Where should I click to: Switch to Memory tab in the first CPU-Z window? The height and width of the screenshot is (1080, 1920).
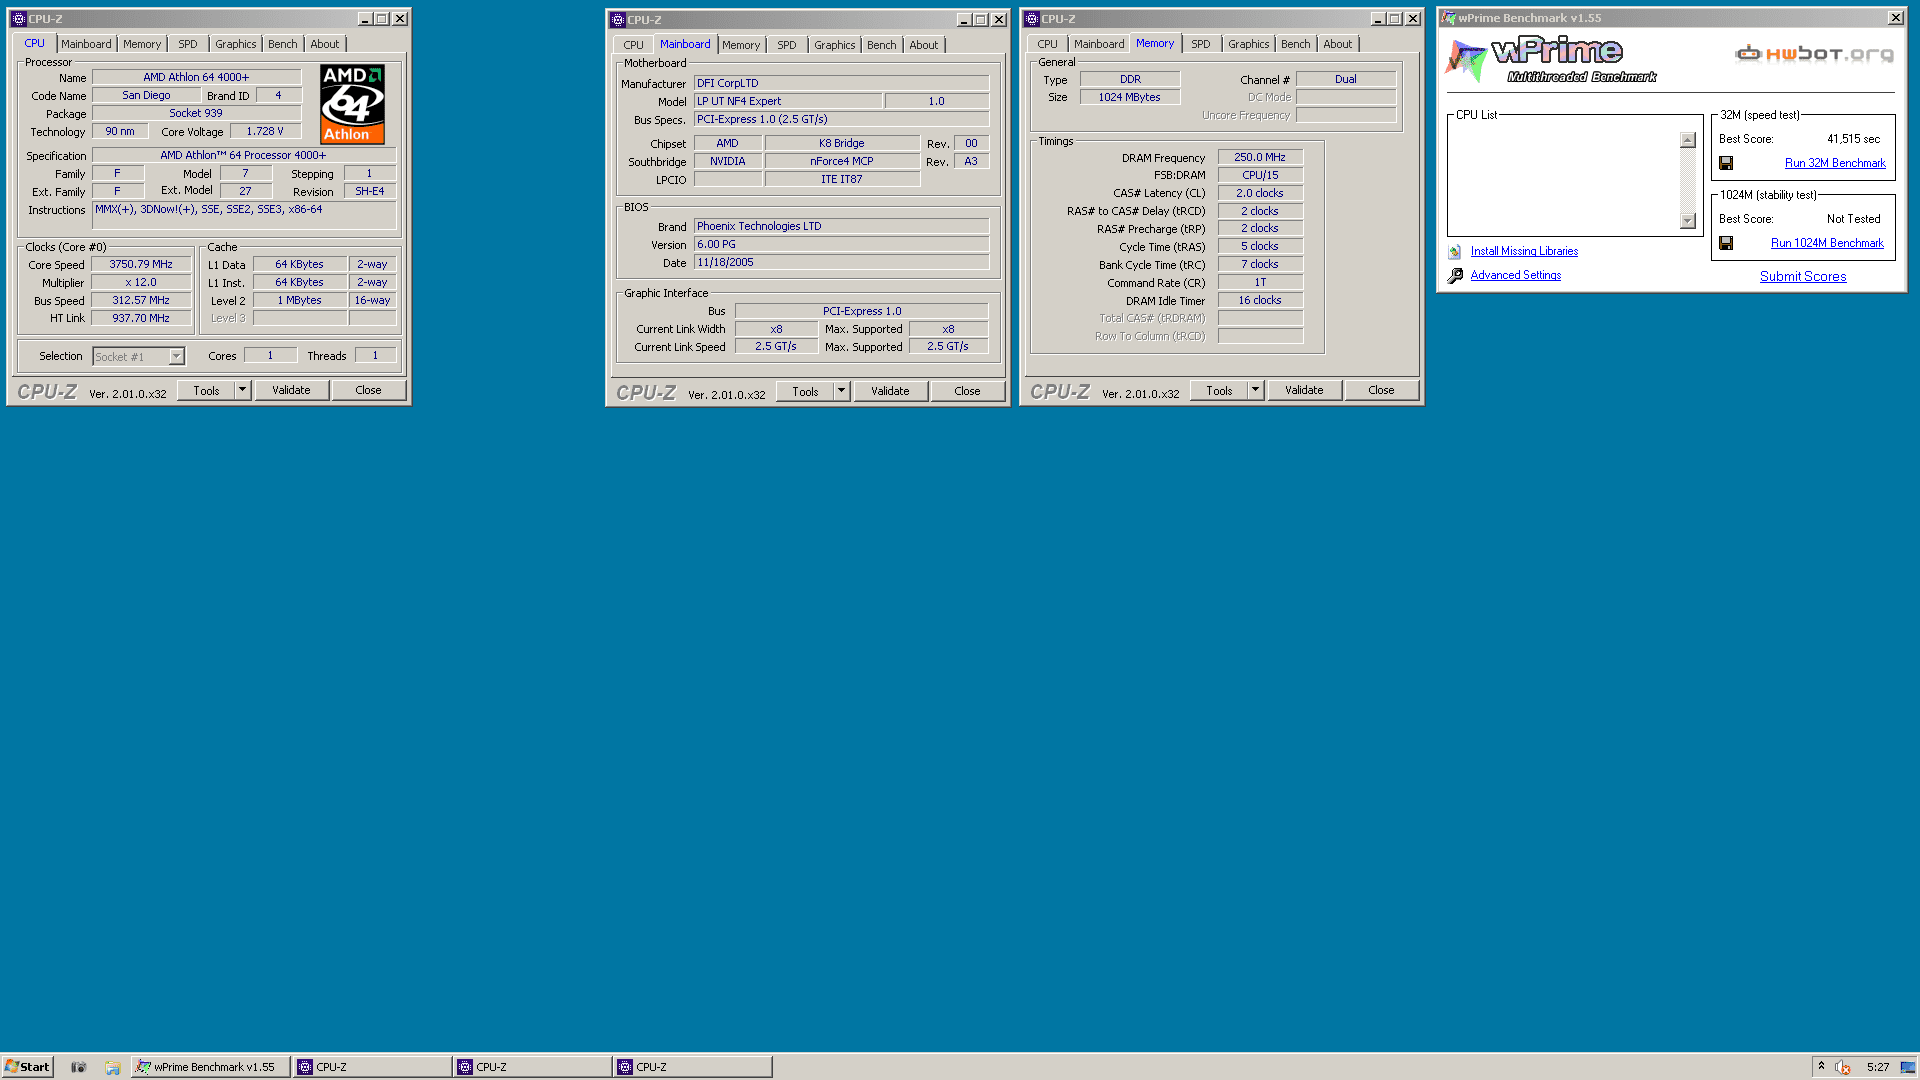pos(142,44)
